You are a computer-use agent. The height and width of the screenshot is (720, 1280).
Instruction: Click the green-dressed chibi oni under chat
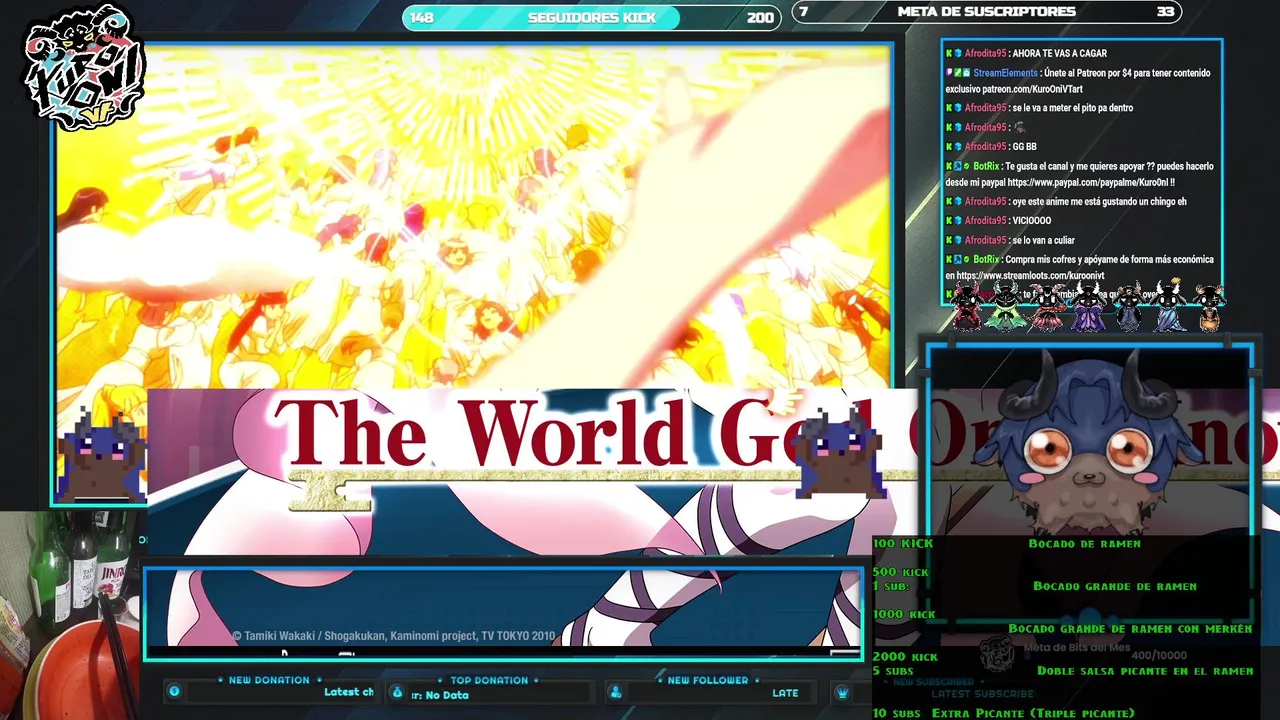1004,306
